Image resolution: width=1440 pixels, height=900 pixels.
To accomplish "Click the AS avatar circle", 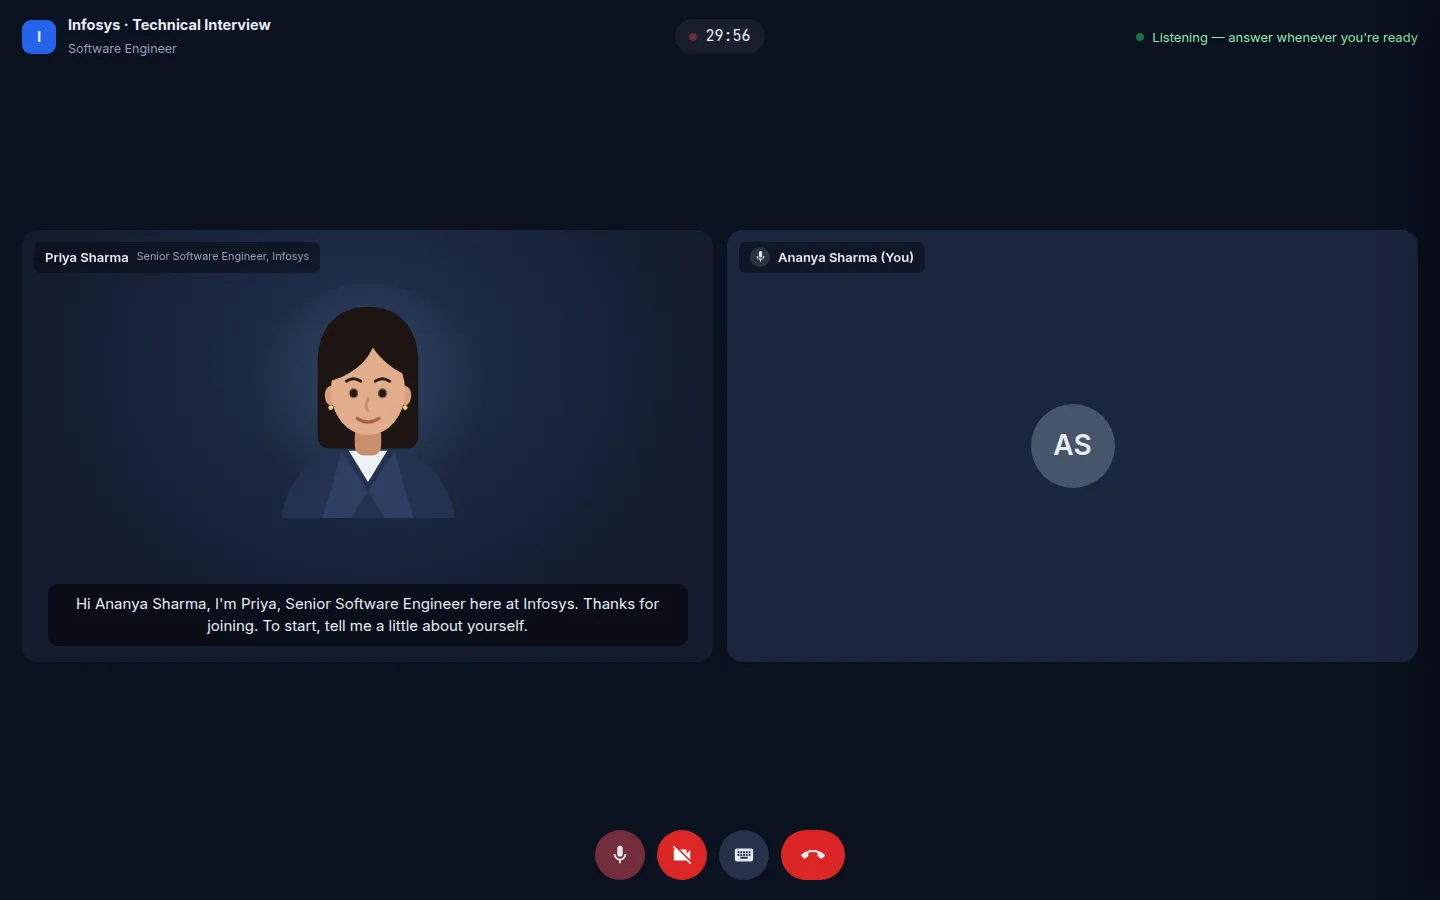I will point(1073,446).
